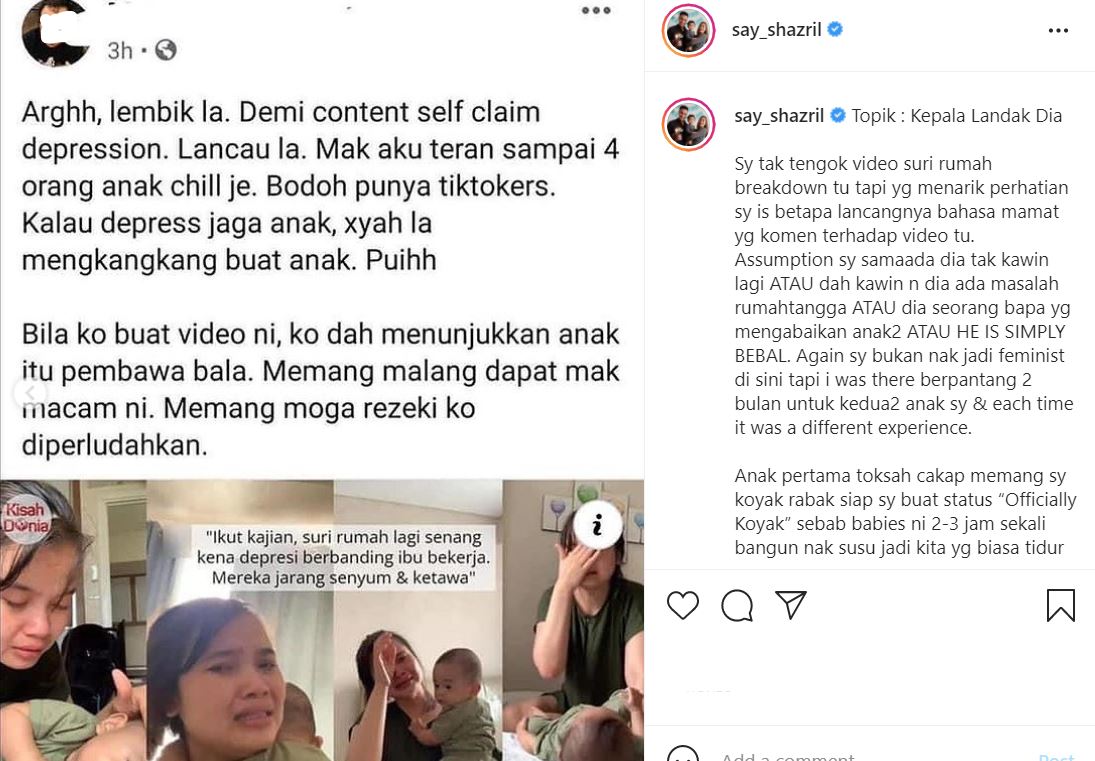
Task: Click the emoji icon beside the comment box
Action: [682, 755]
